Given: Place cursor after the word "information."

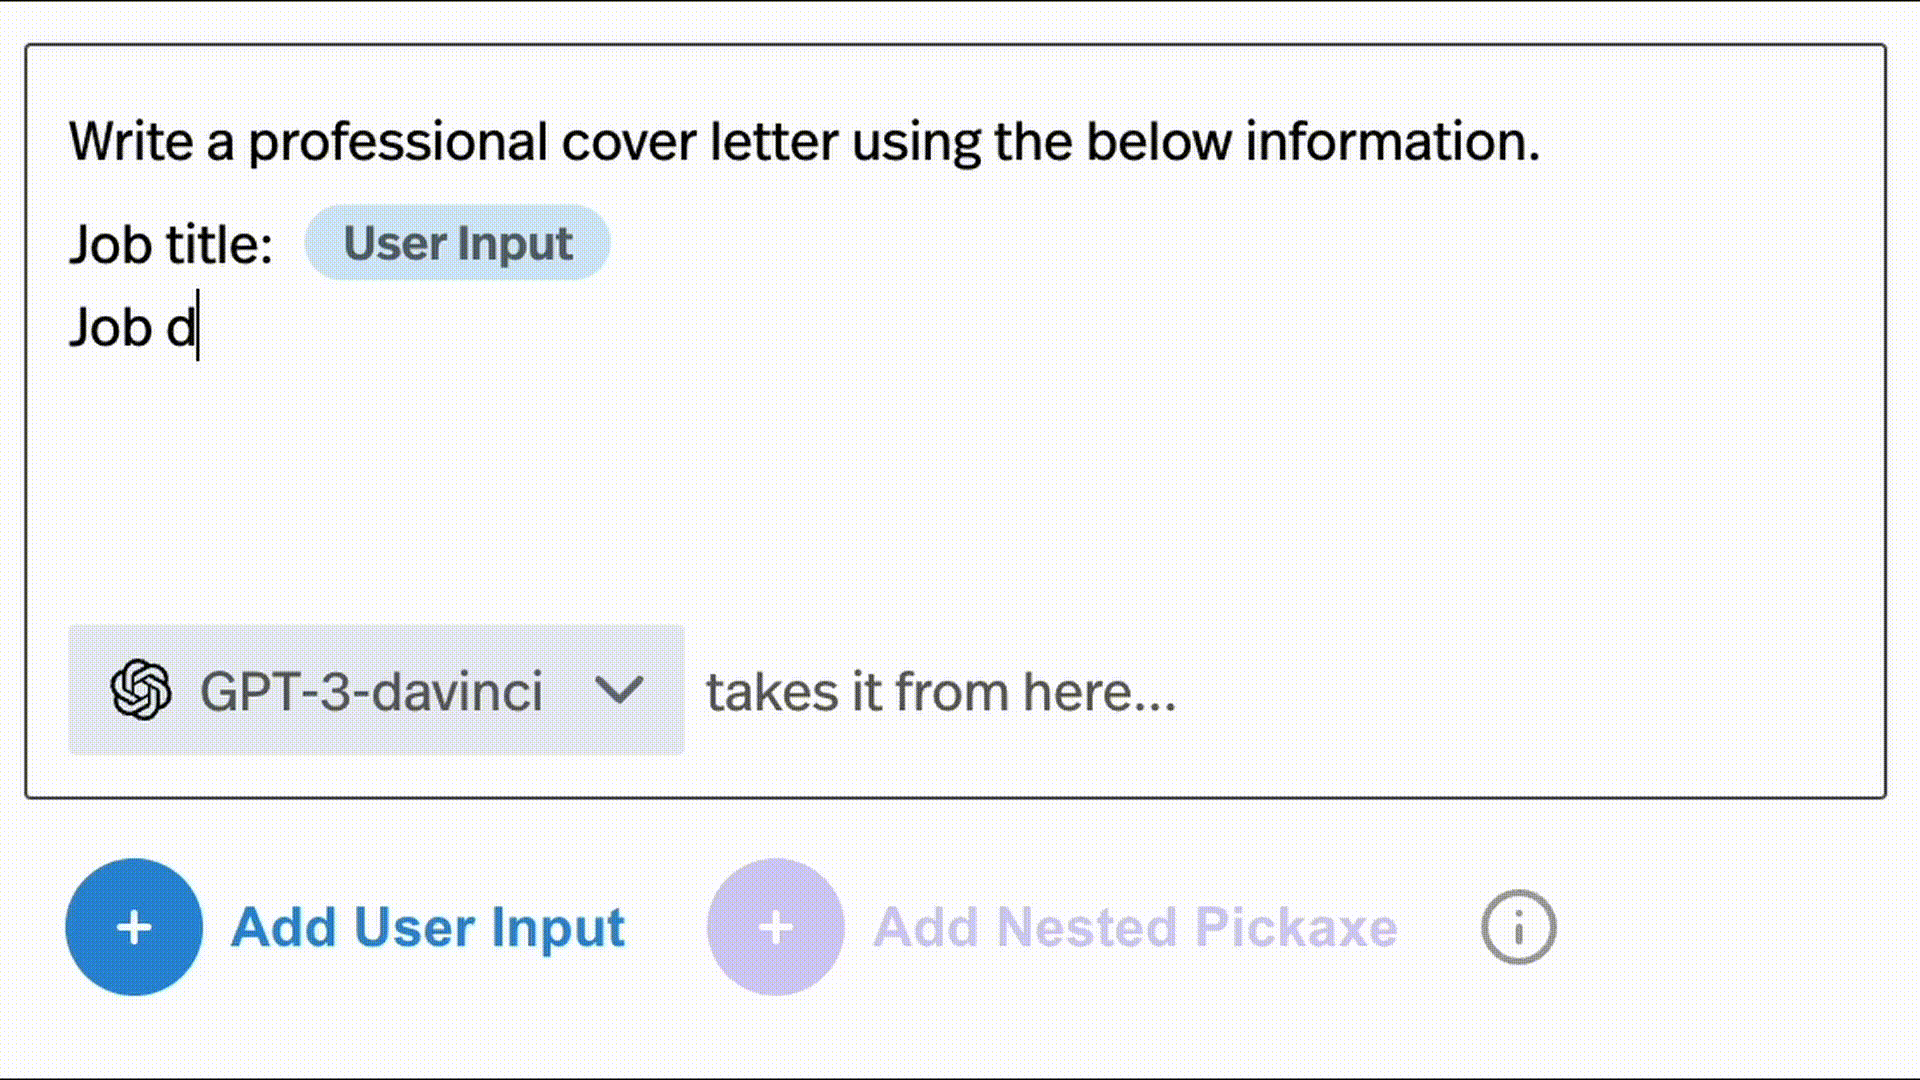Looking at the screenshot, I should click(x=1541, y=141).
